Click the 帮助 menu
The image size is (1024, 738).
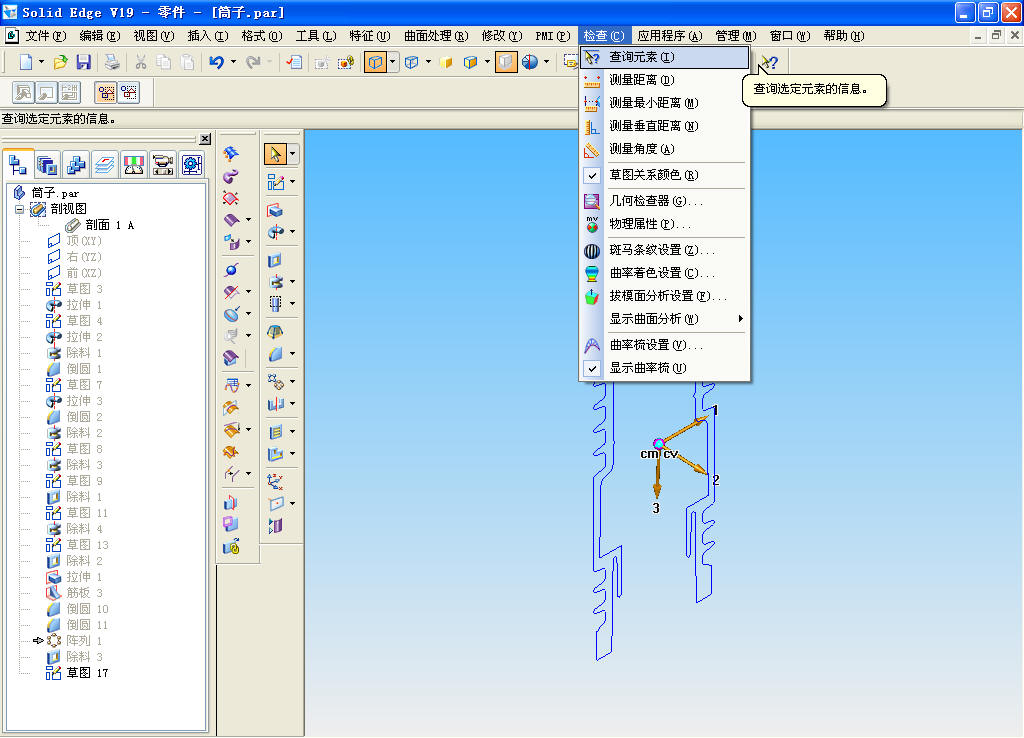coord(844,36)
